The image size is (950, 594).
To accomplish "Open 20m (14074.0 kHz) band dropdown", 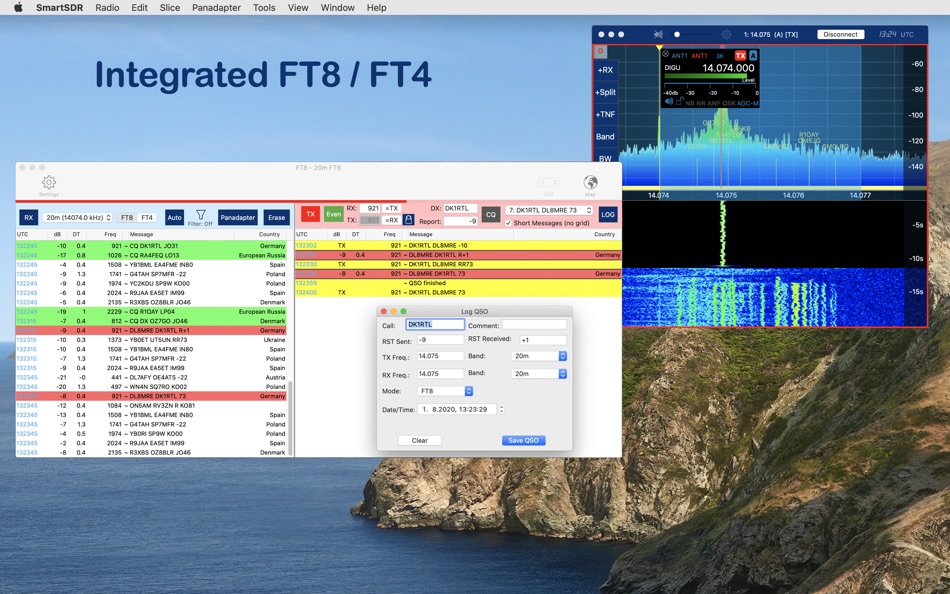I will 78,217.
